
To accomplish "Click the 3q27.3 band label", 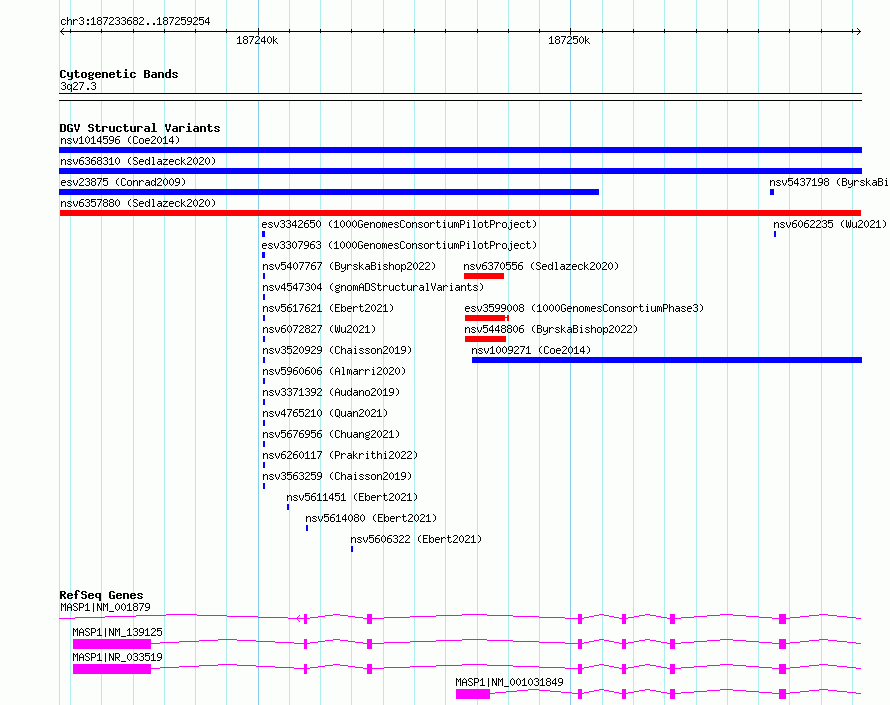I will point(78,86).
